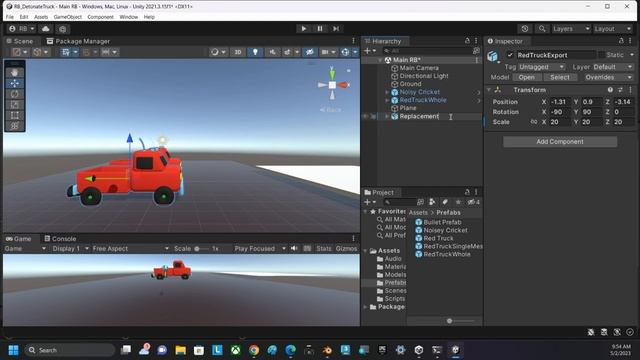Toggle Stats in Game view
The width and height of the screenshot is (640, 360).
(324, 248)
